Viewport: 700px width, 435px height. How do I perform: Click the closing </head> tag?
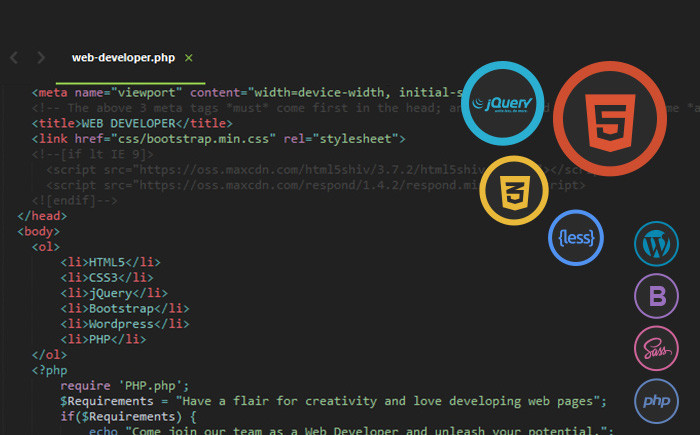42,216
